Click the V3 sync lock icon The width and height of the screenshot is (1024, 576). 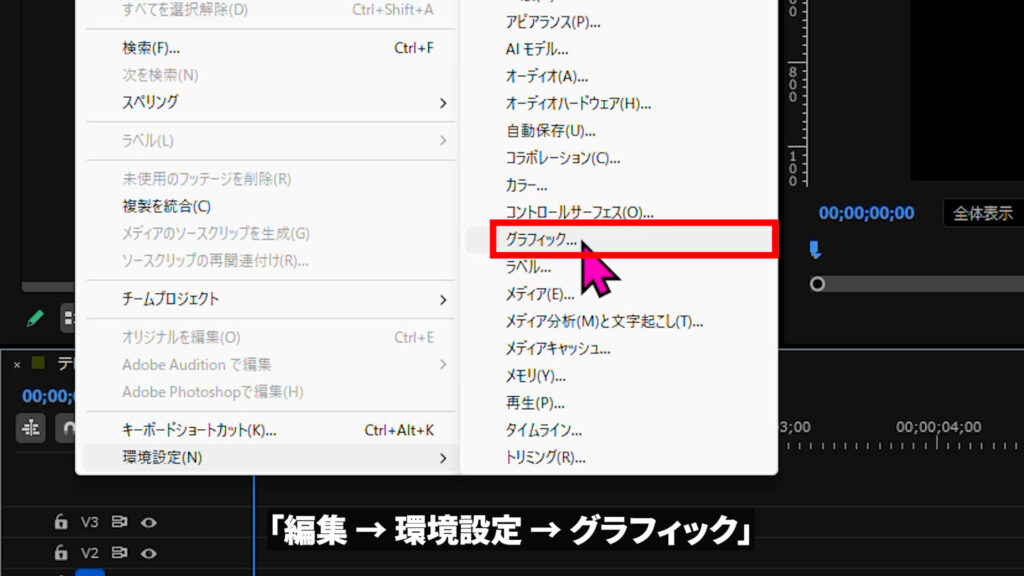coord(119,522)
